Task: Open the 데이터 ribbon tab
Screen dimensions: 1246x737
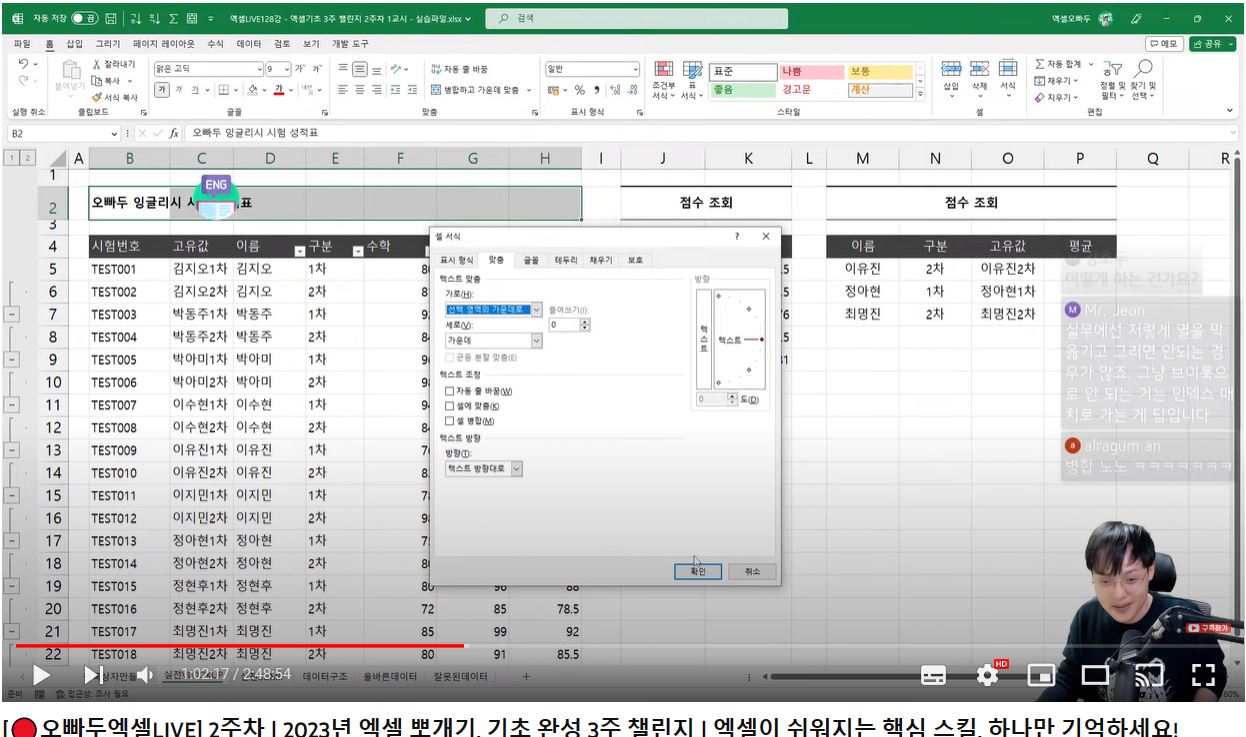Action: pos(249,44)
